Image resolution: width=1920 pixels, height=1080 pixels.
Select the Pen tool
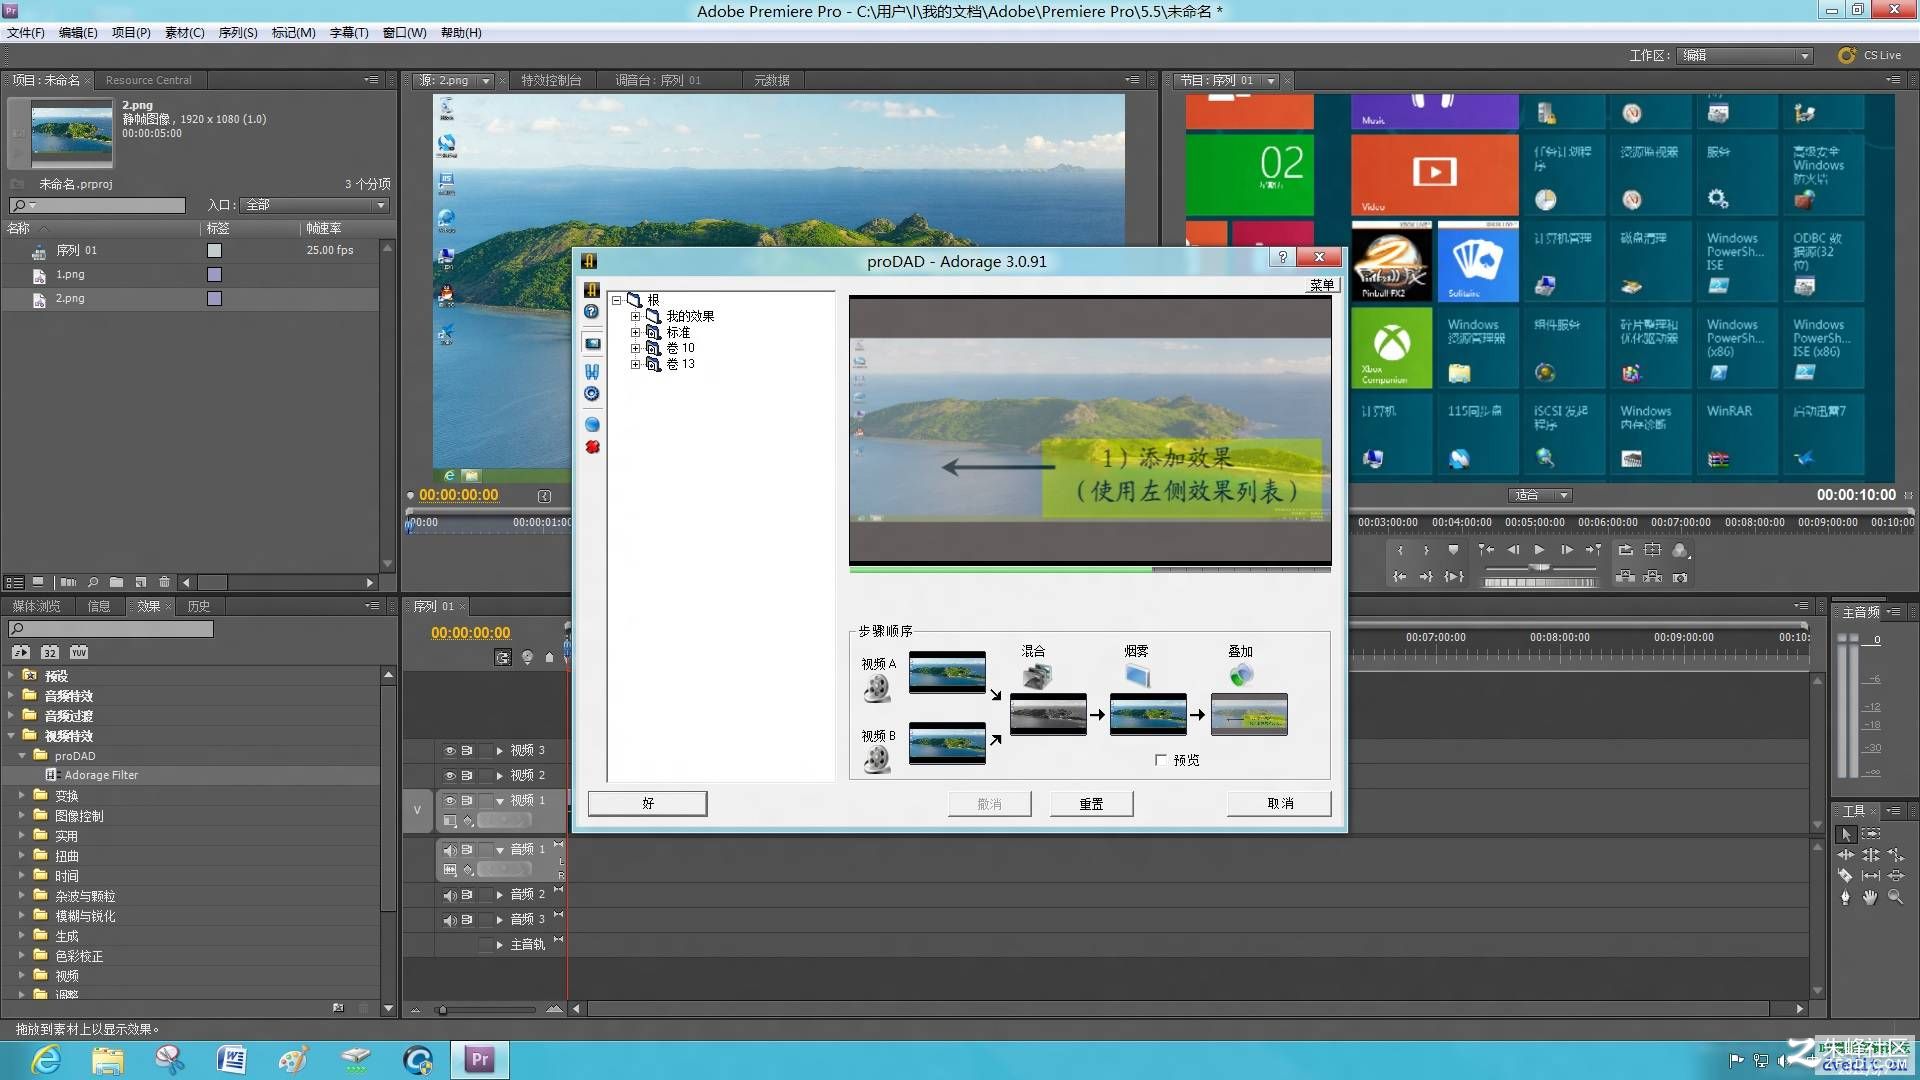[x=1846, y=898]
